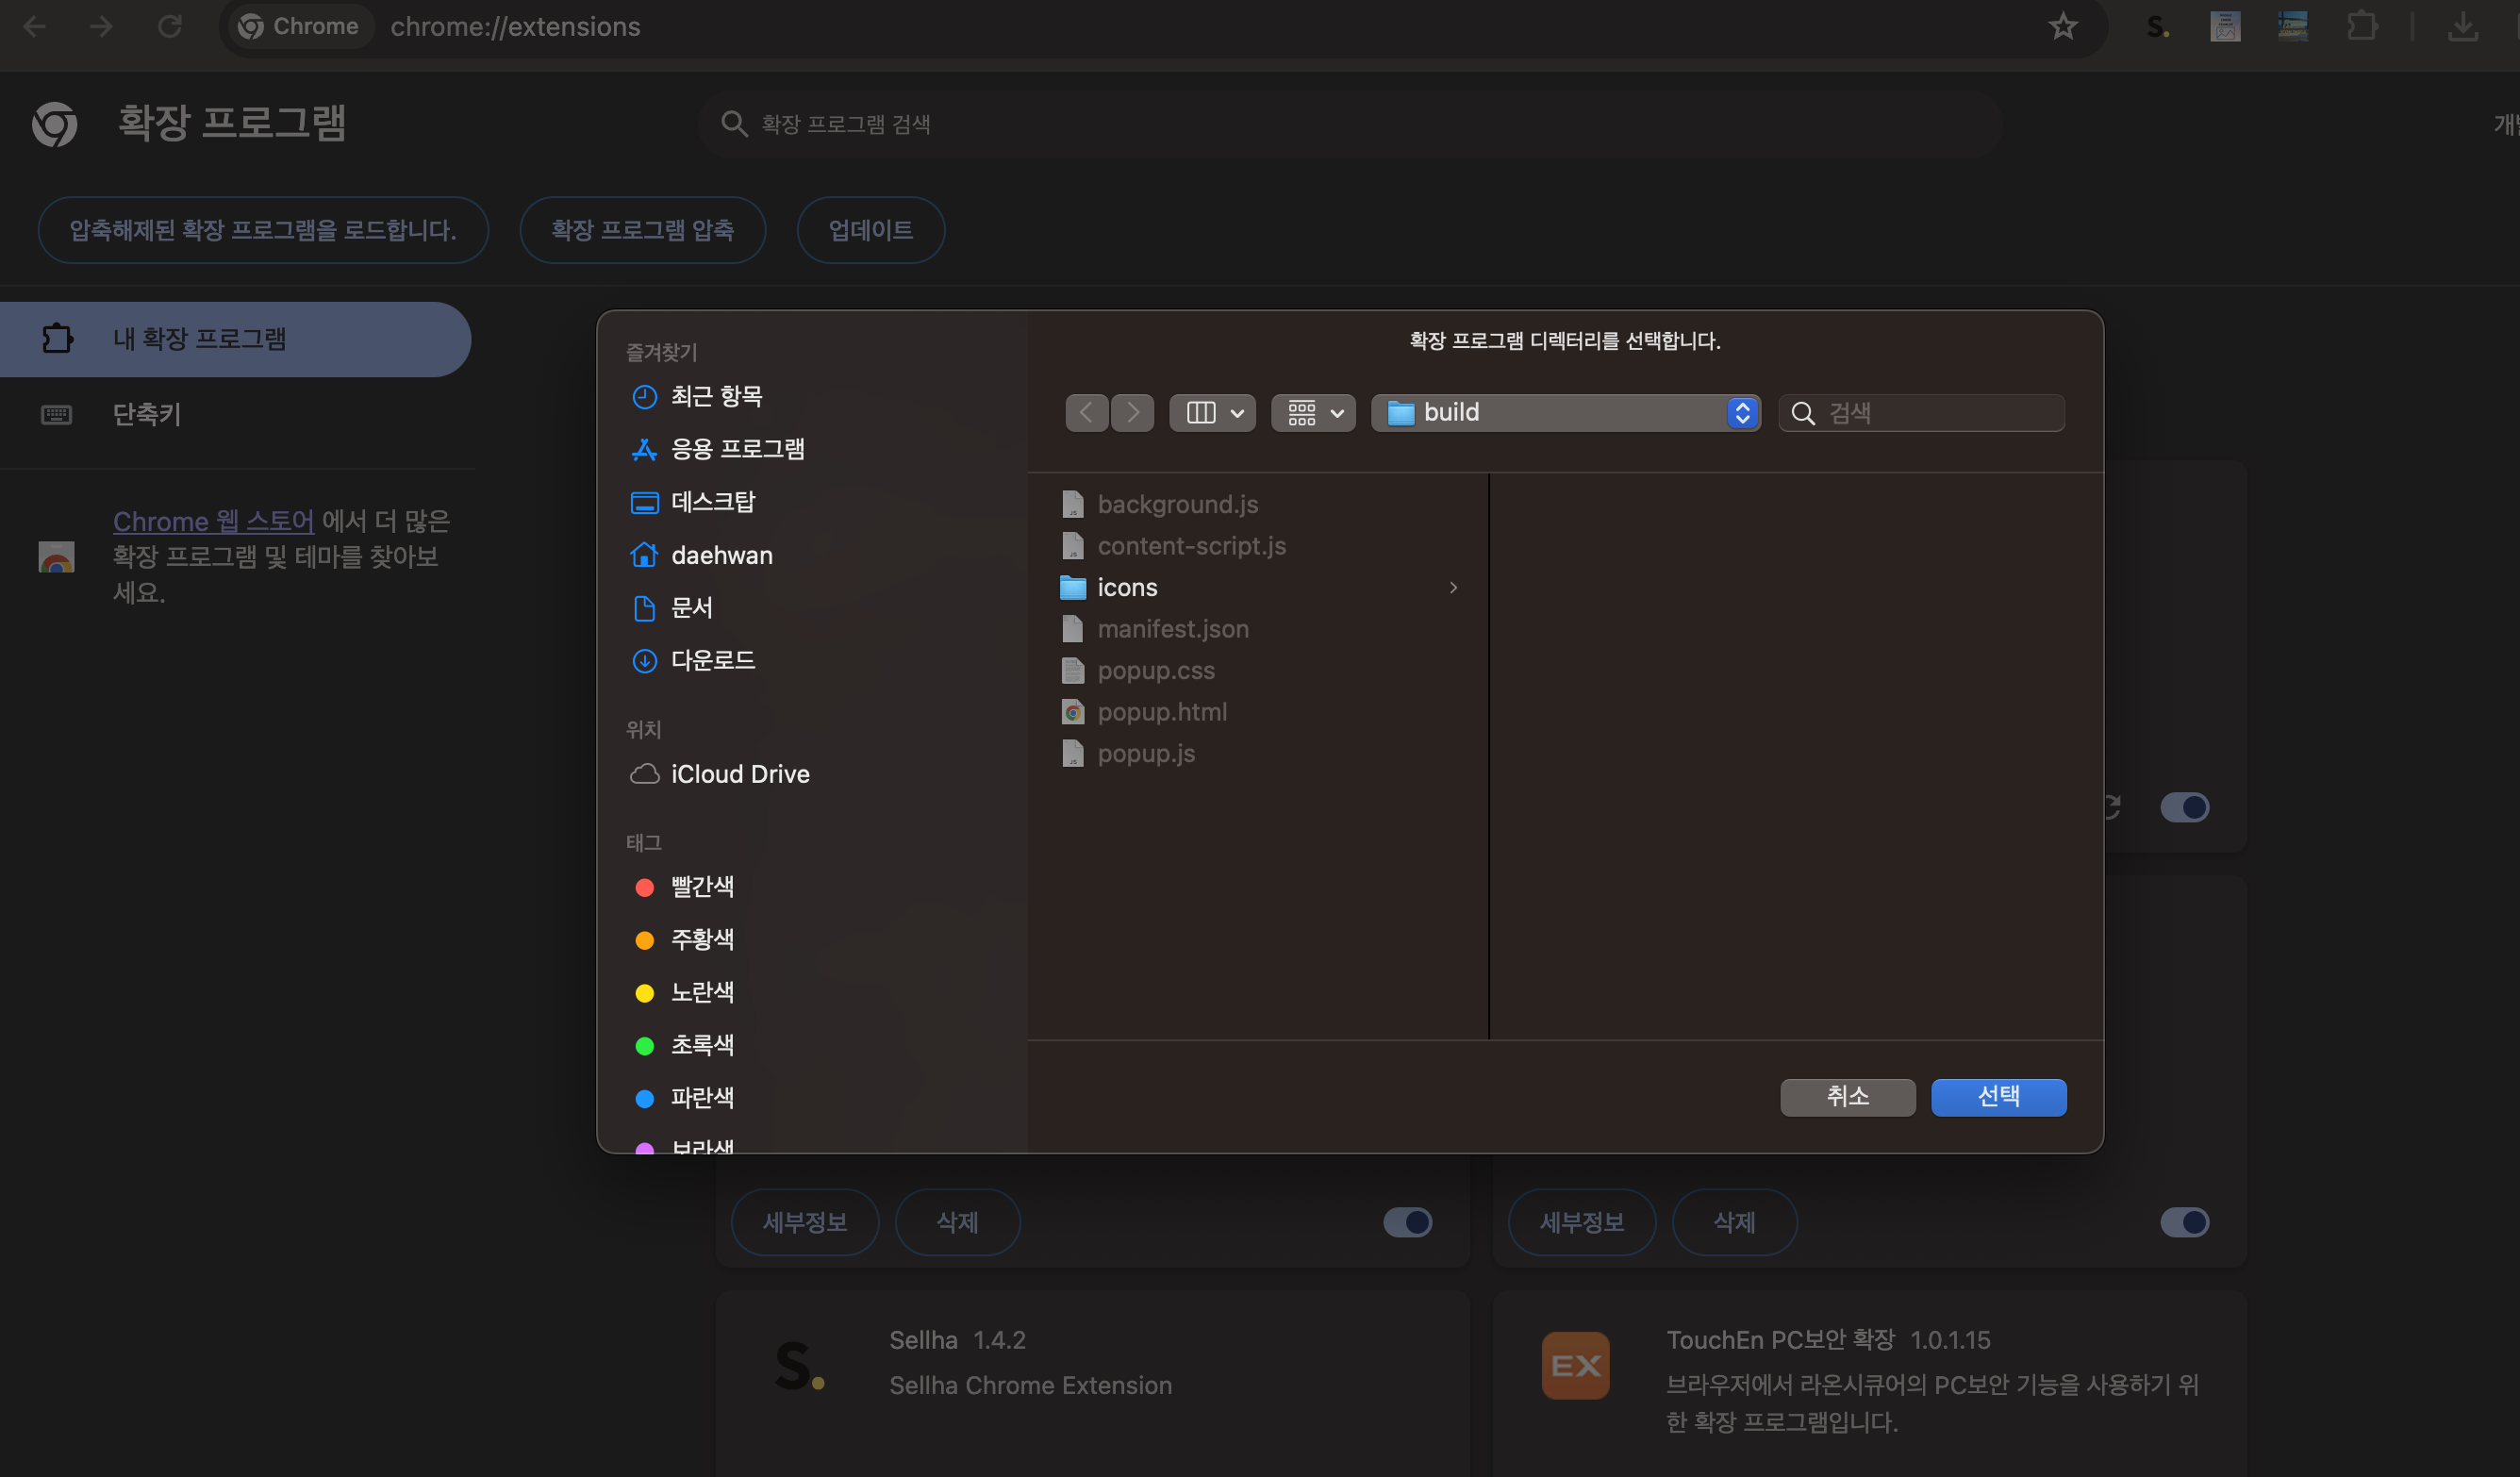
Task: Click the Sellha extension icon in toolbar
Action: (x=2157, y=27)
